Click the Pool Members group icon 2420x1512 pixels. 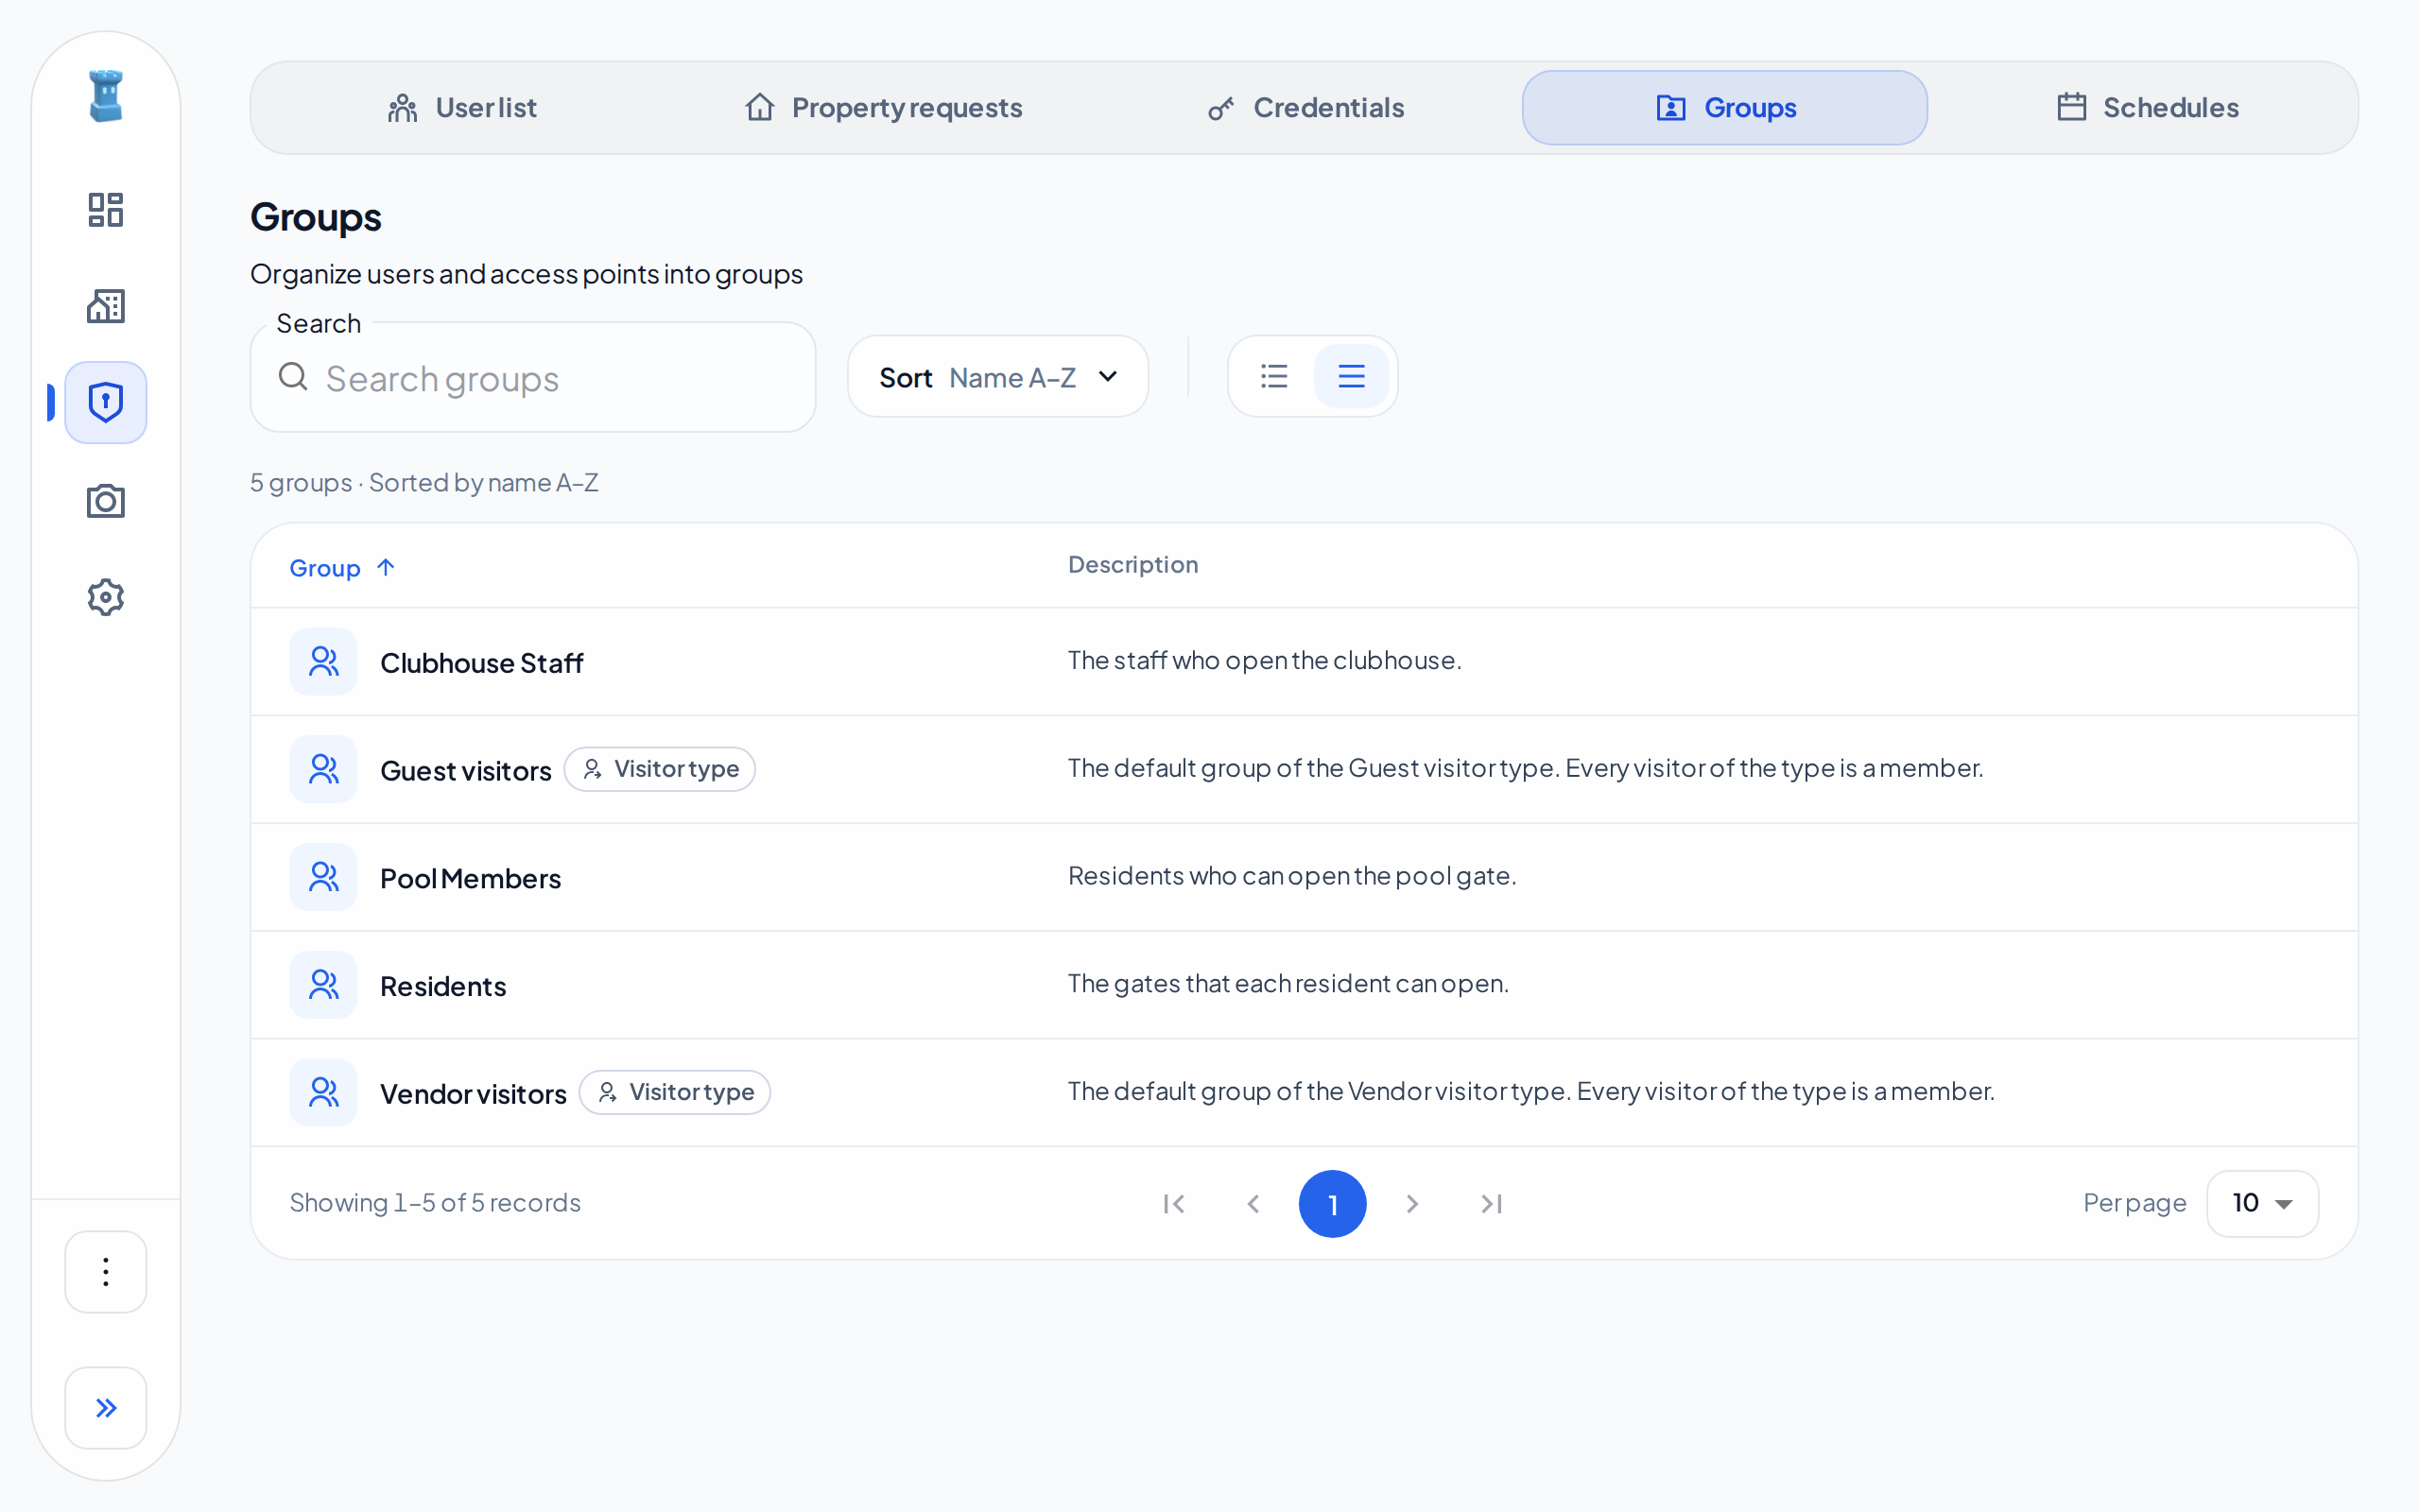pos(323,877)
